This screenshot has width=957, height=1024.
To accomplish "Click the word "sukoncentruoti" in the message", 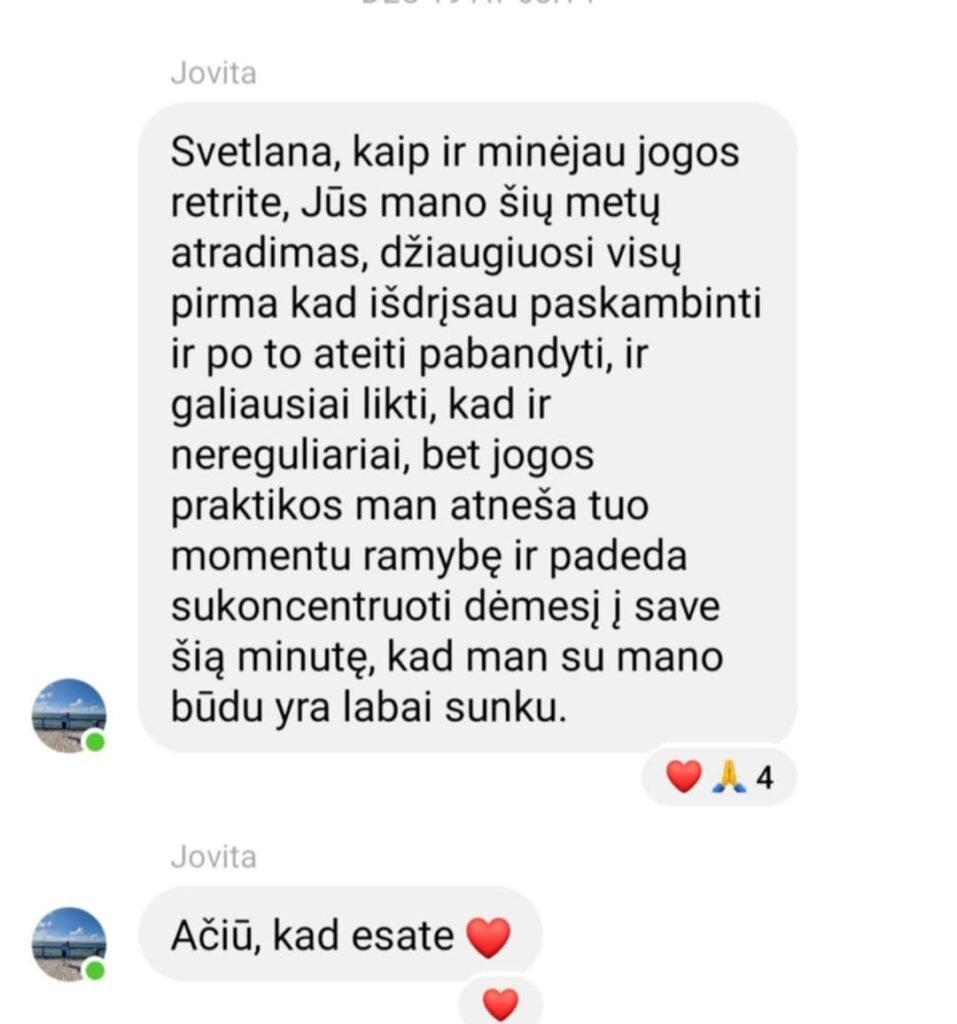I will coord(311,607).
